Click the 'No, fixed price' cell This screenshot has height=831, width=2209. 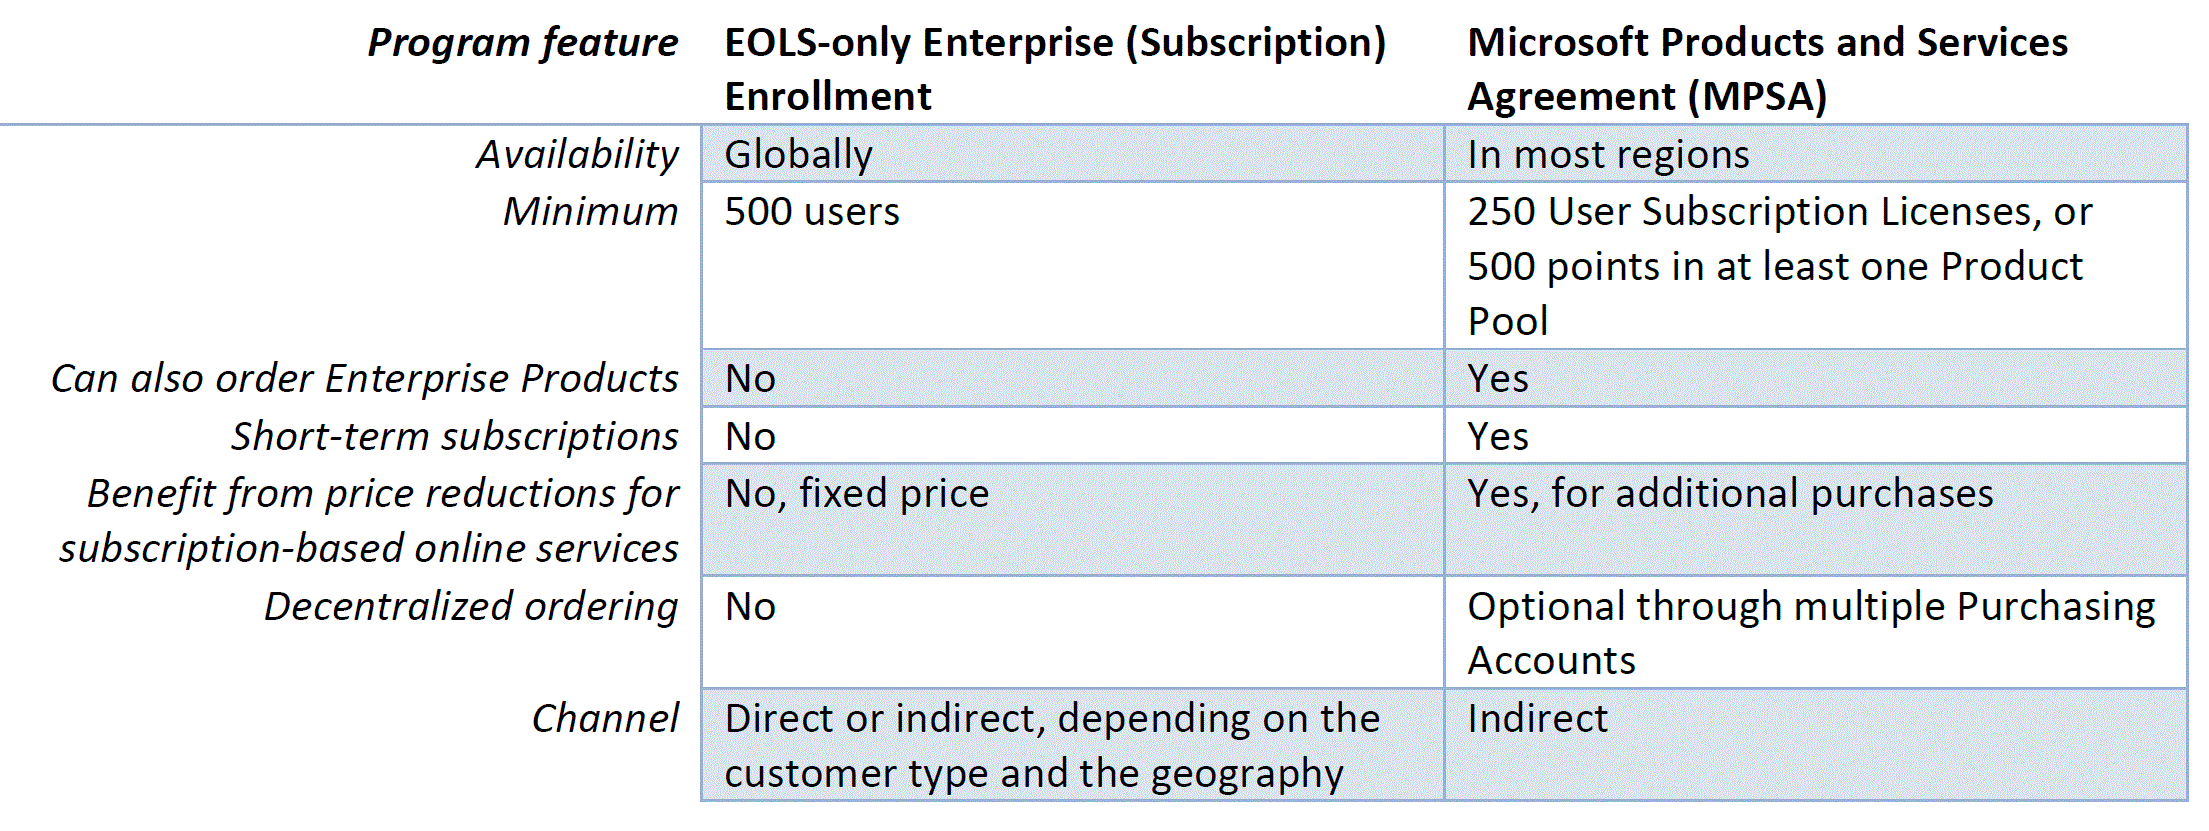[x=856, y=494]
